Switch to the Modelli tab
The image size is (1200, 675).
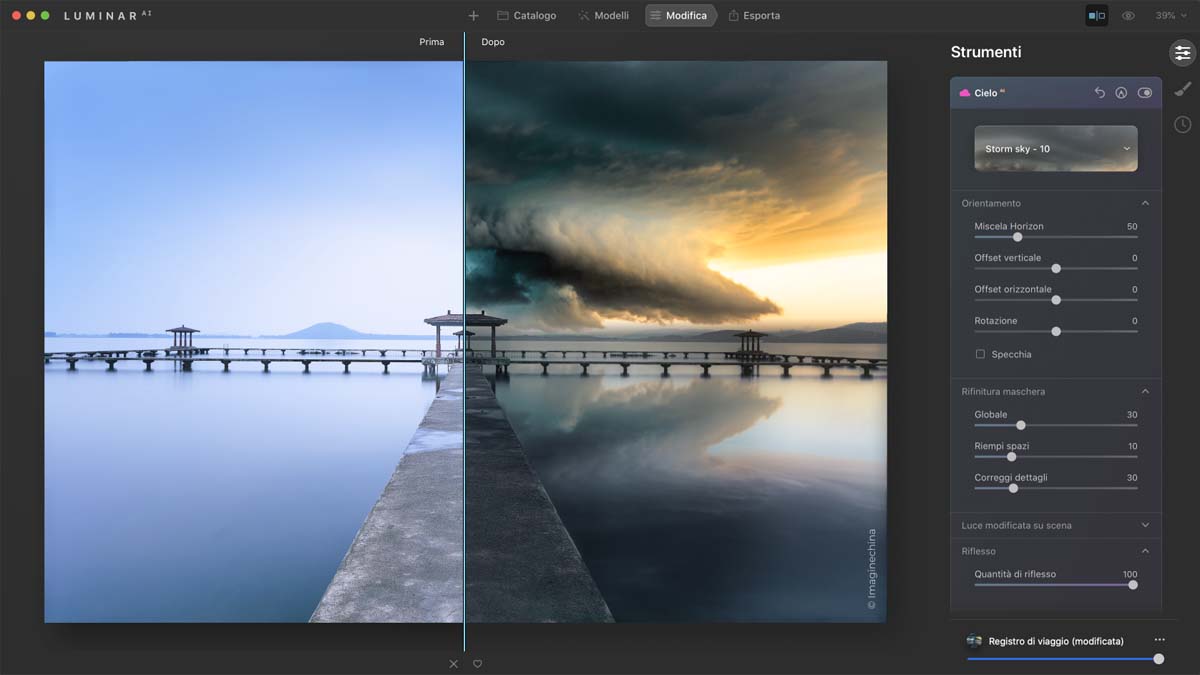click(603, 16)
